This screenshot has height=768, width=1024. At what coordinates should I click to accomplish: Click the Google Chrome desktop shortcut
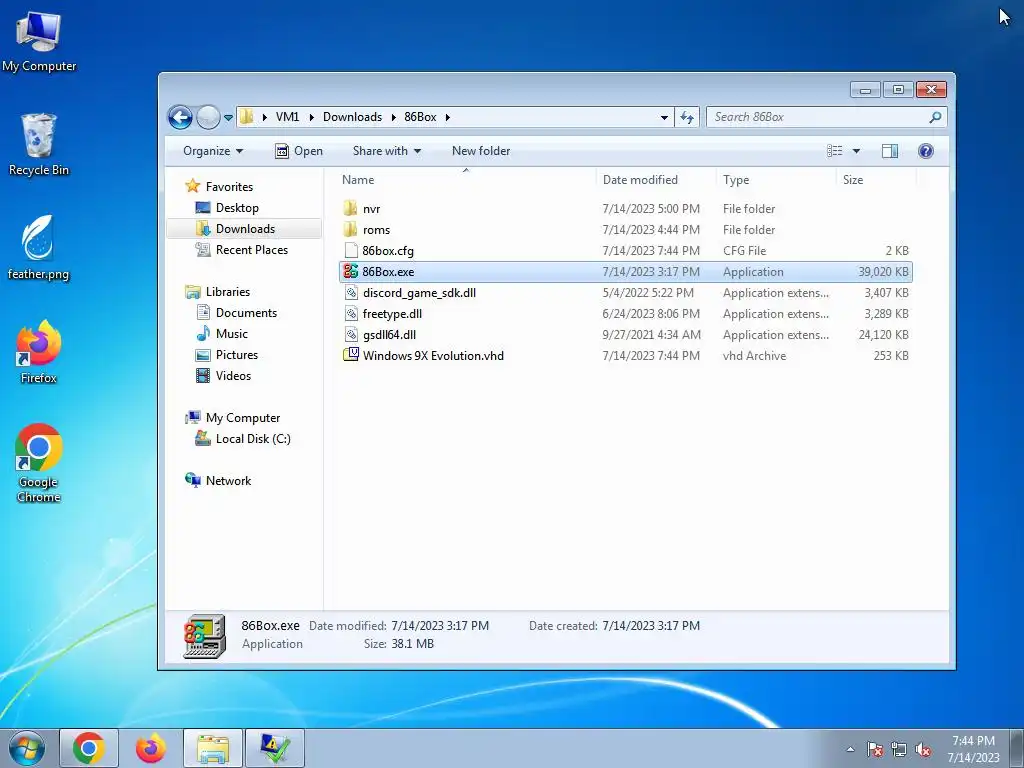click(39, 464)
